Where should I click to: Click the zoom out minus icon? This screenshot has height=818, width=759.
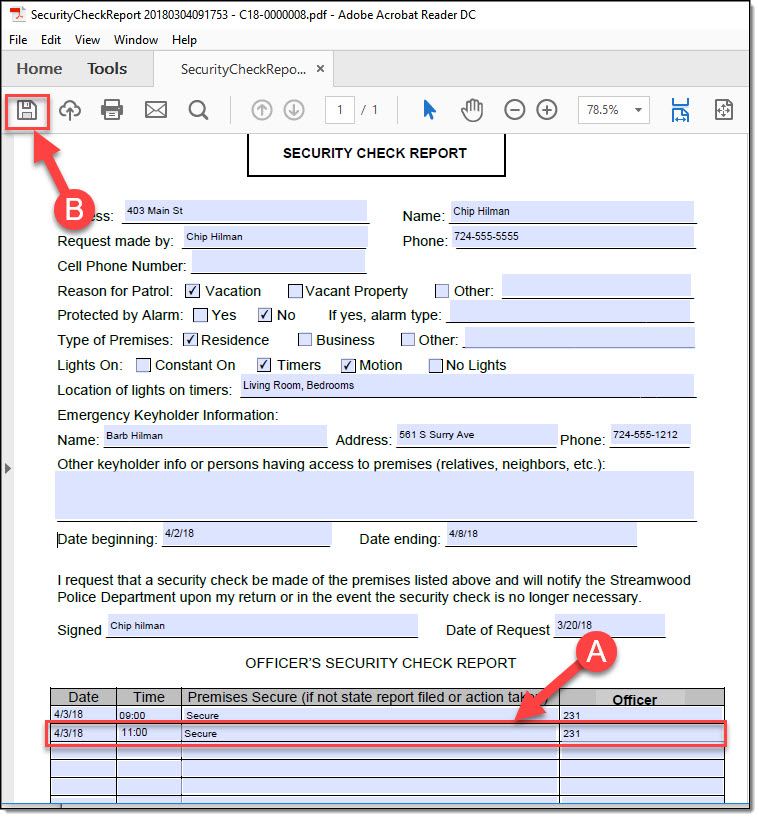[x=514, y=110]
